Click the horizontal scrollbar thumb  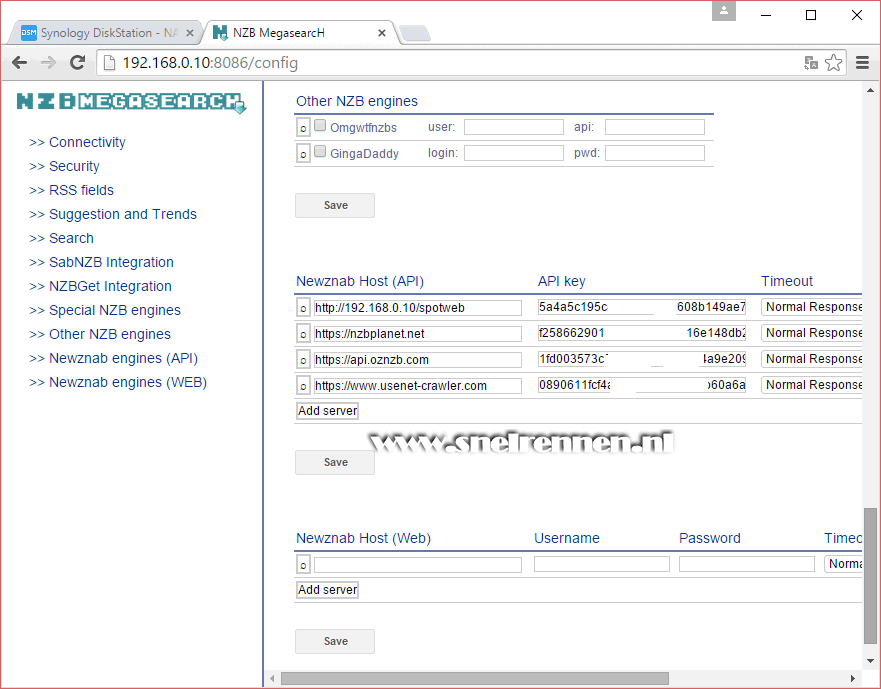(475, 678)
